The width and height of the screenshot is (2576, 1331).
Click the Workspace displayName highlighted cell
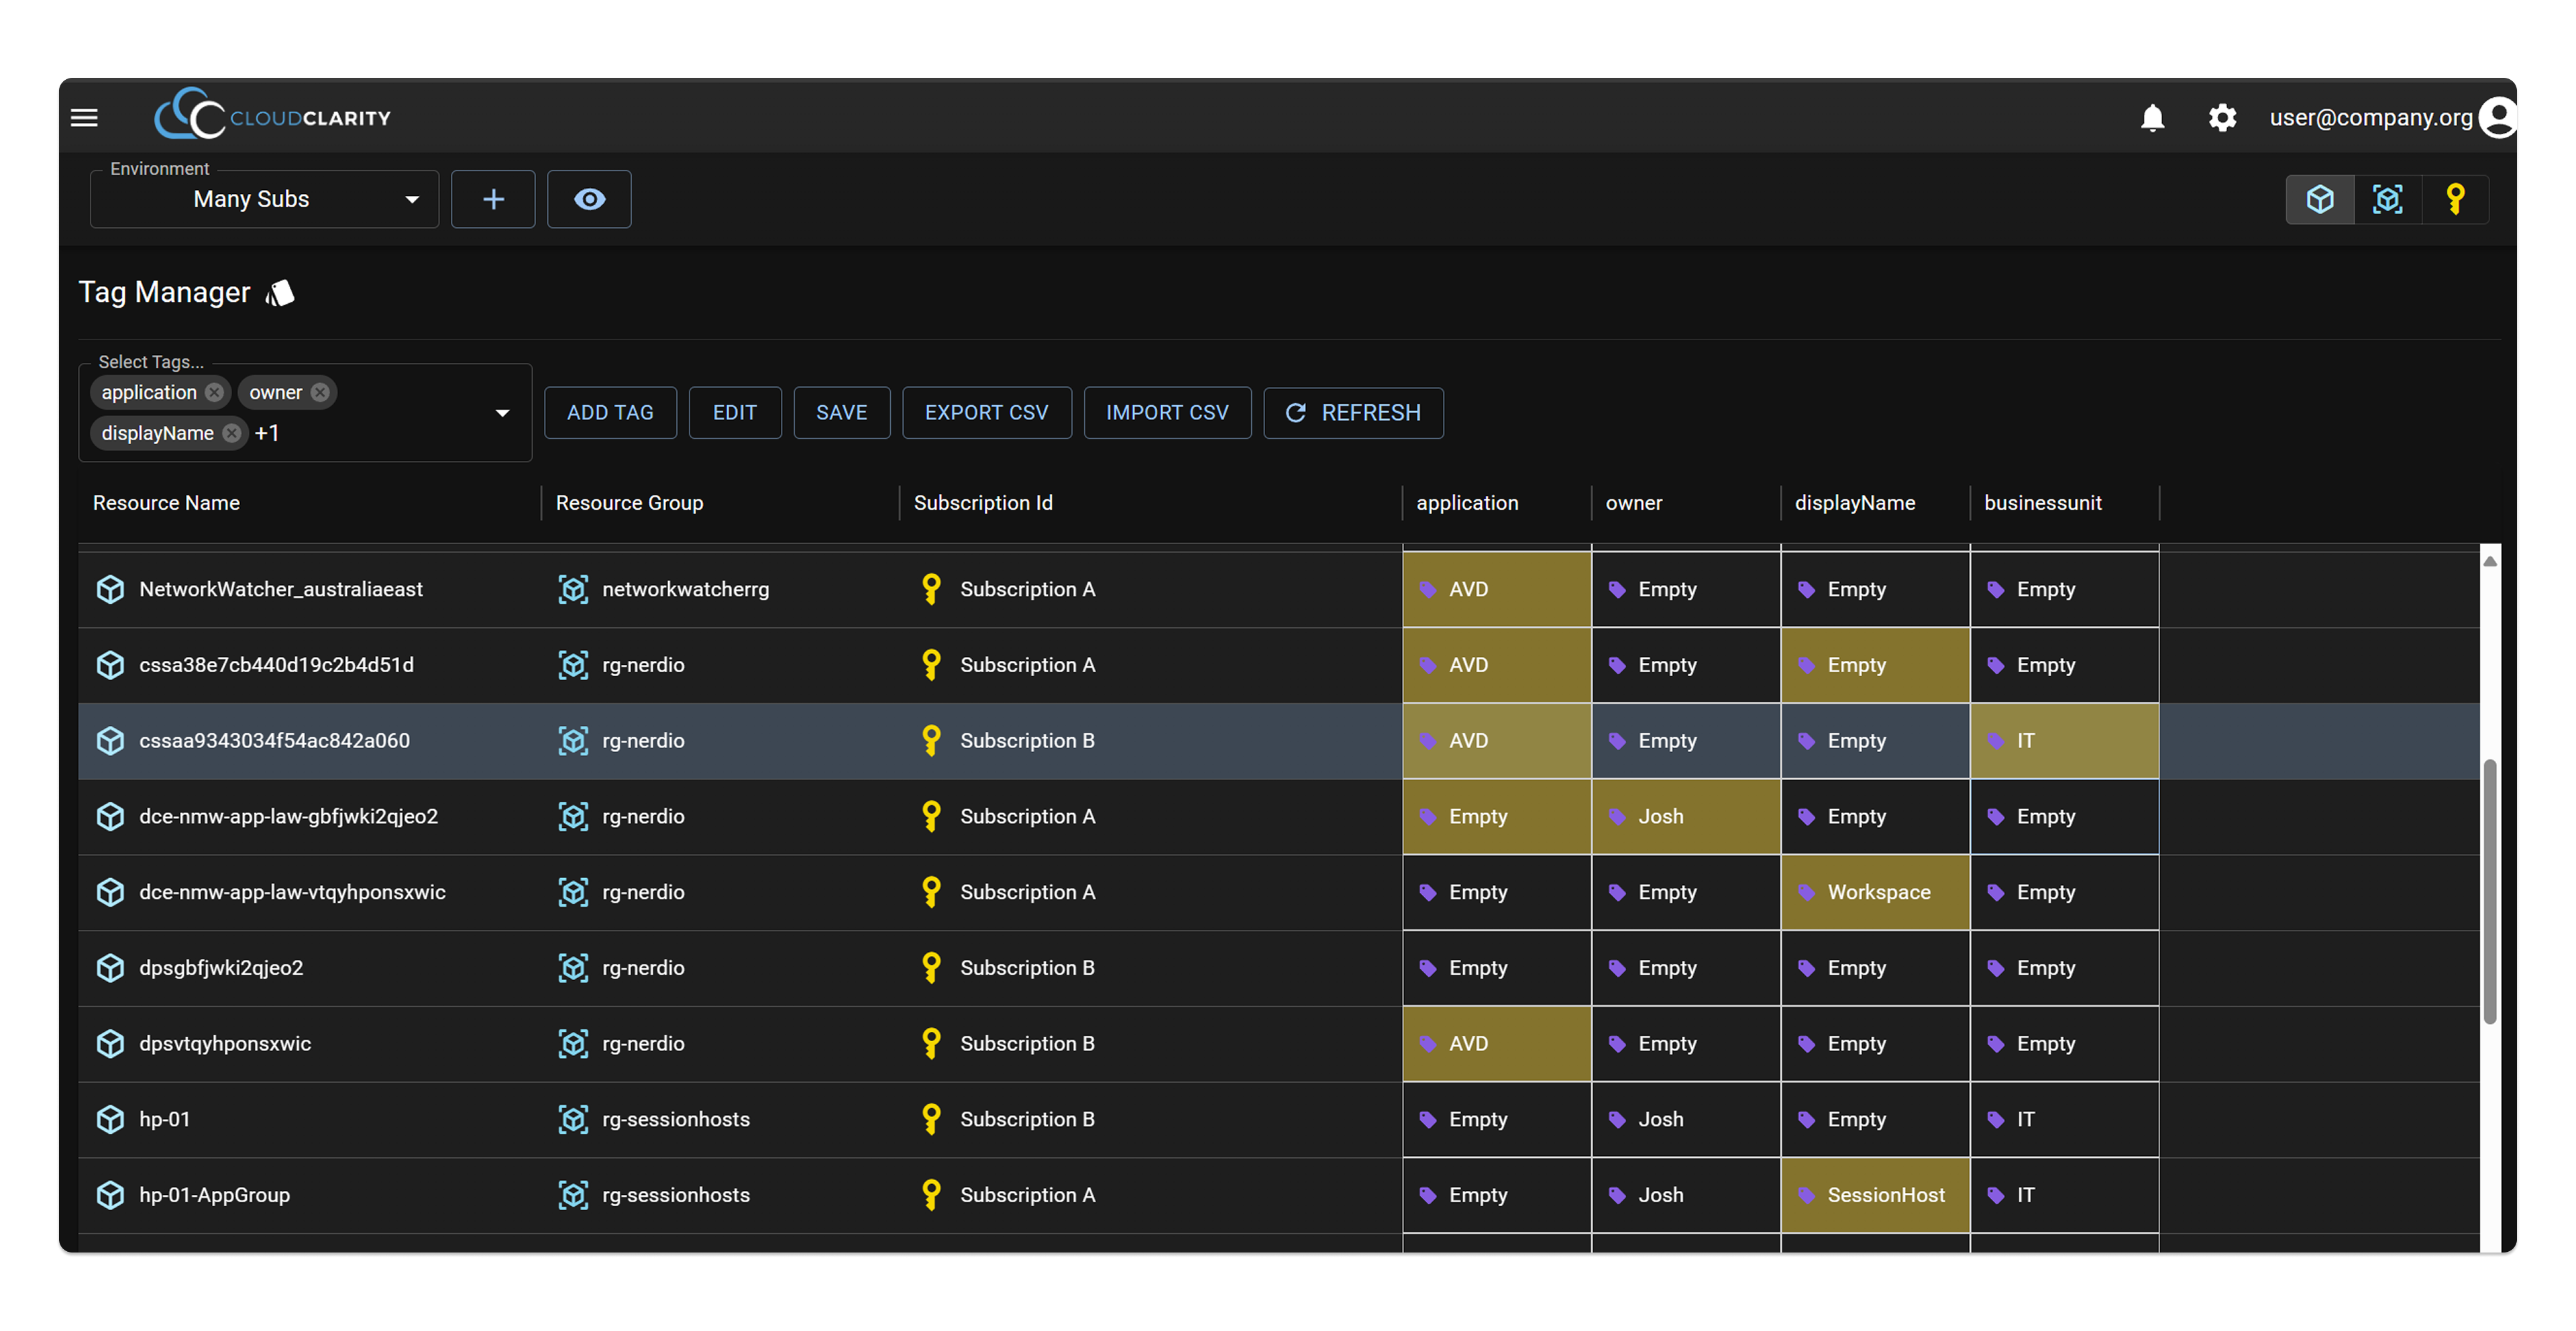(x=1875, y=892)
